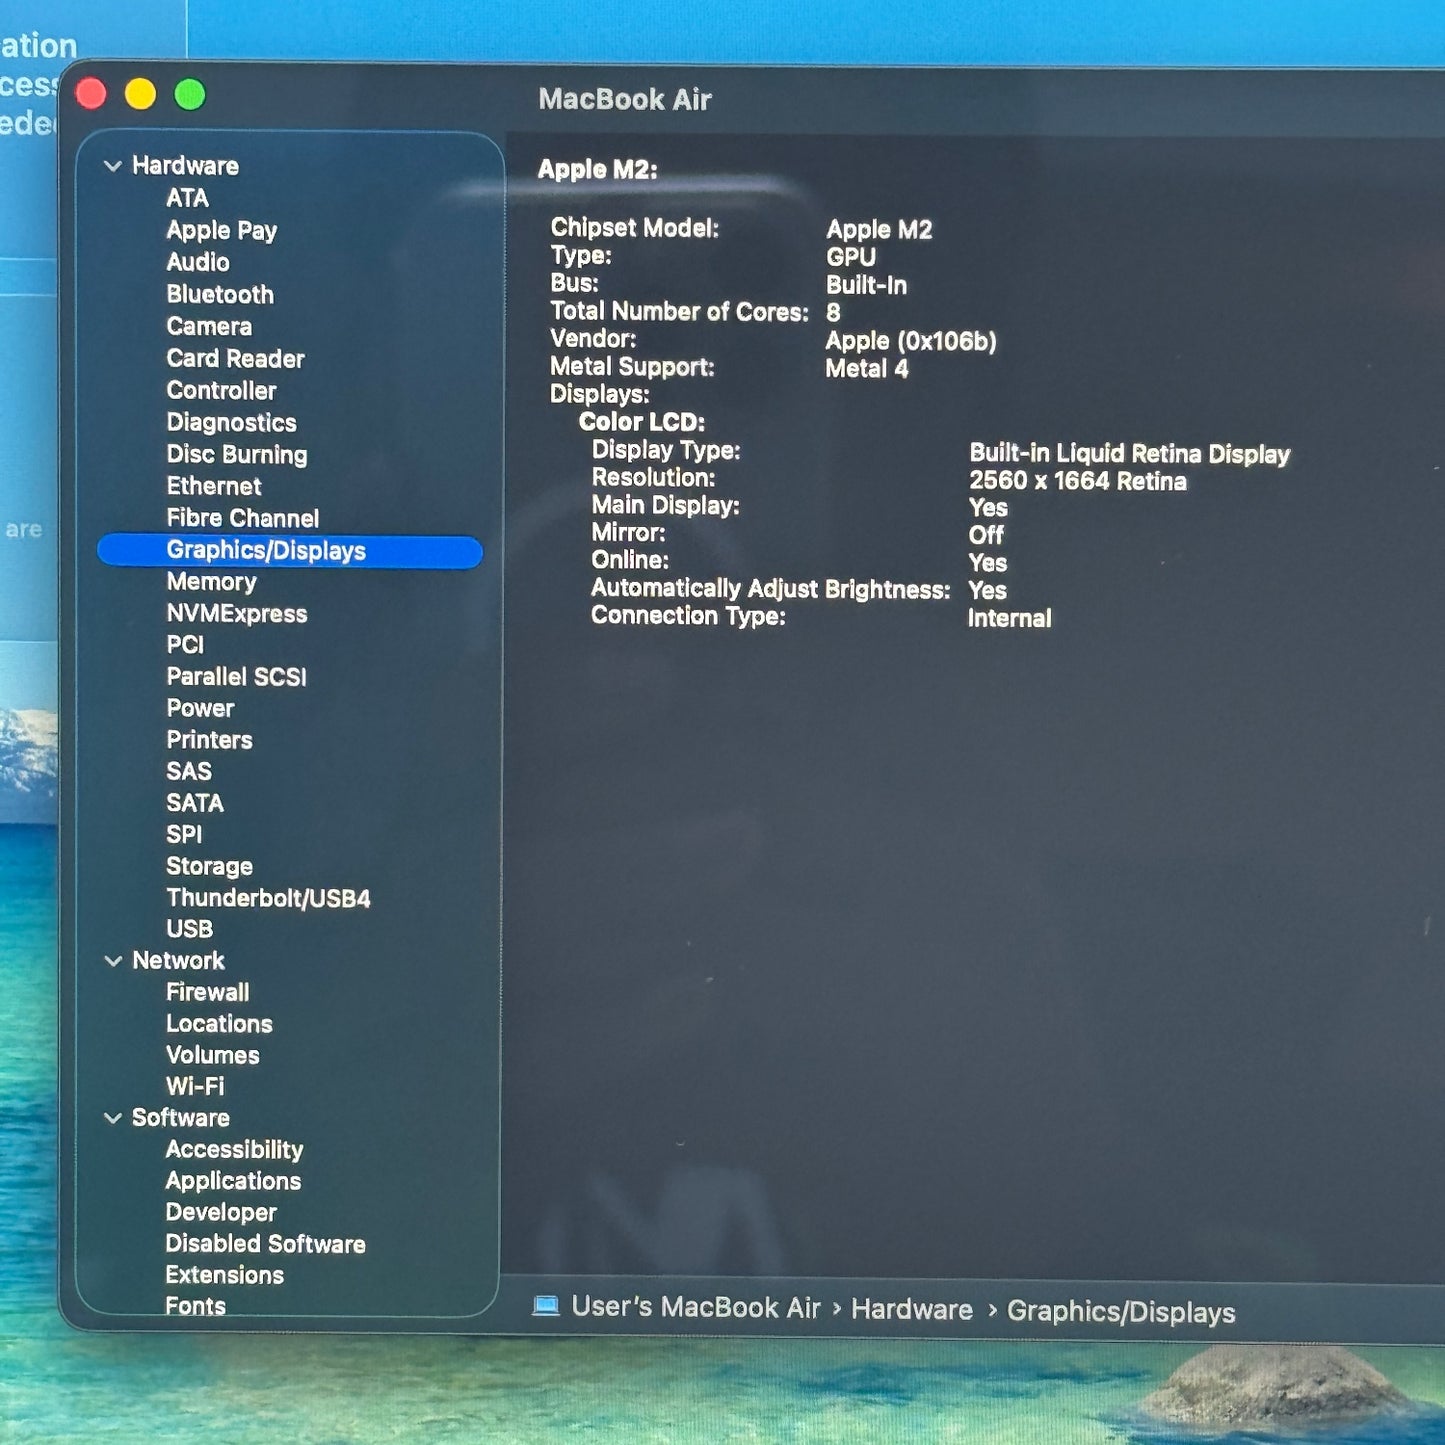Viewport: 1445px width, 1445px height.
Task: Click the laptop icon in the path bar
Action: click(545, 1305)
